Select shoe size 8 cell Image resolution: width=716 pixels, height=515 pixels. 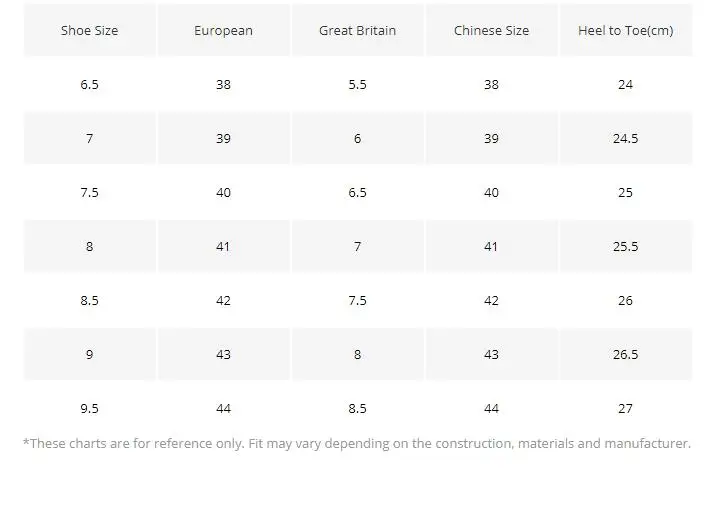pos(89,247)
